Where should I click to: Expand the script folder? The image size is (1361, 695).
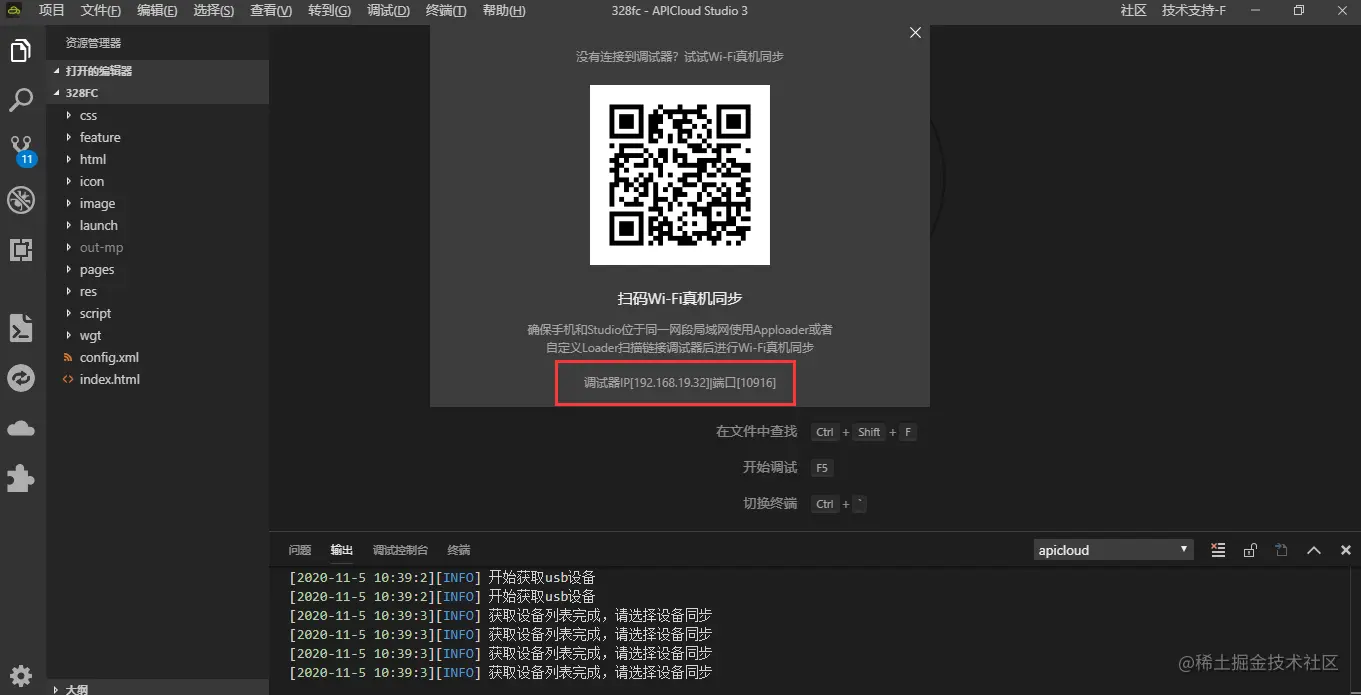click(157, 313)
